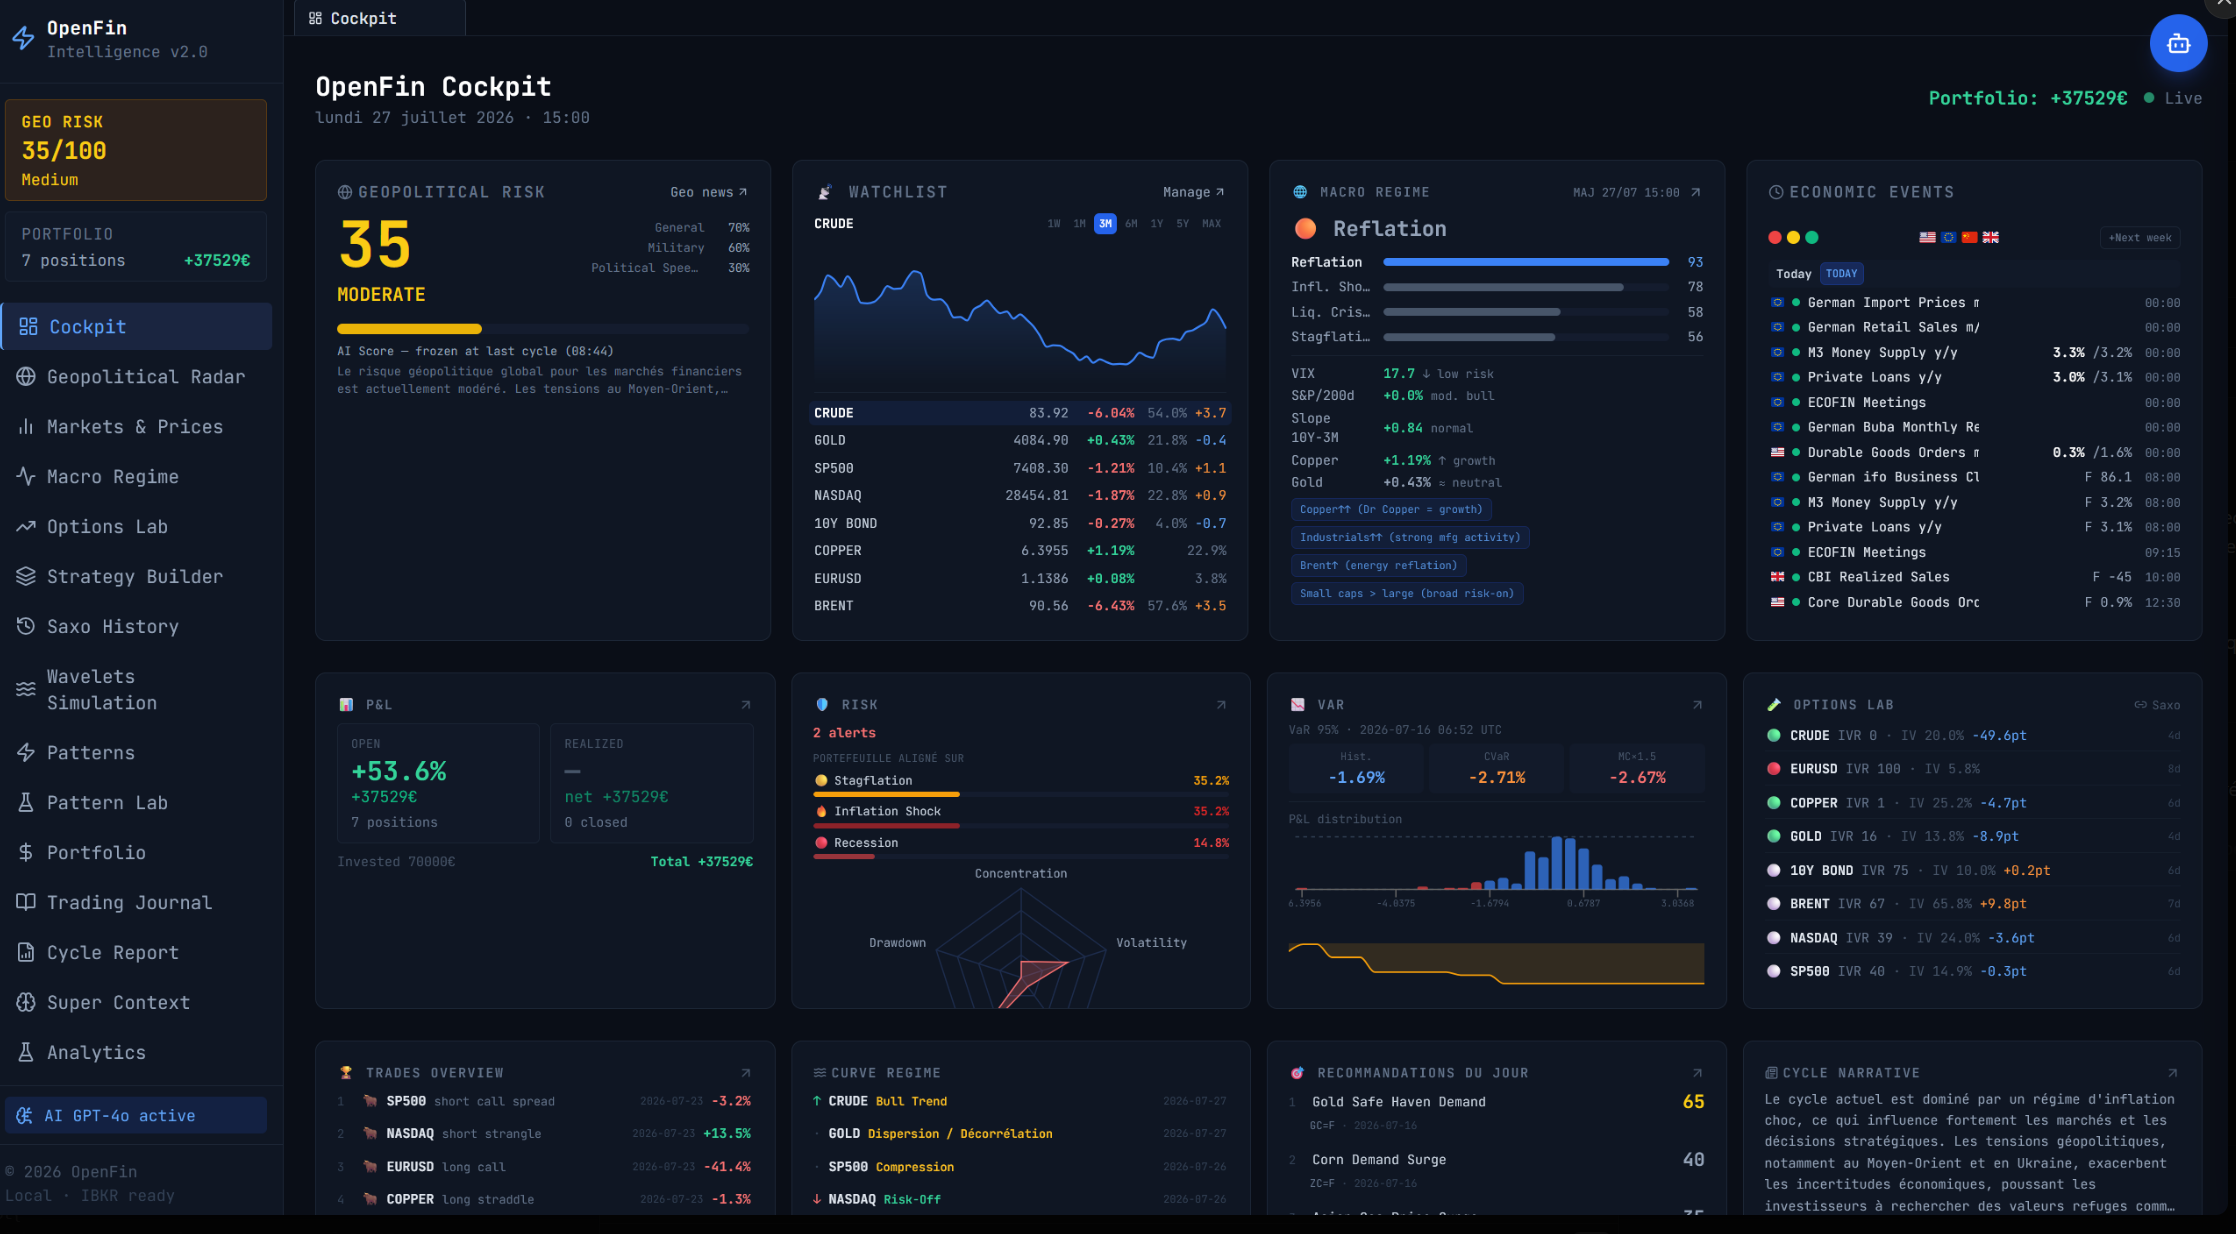This screenshot has width=2236, height=1234.
Task: Toggle the red impact filter dot
Action: 1775,238
